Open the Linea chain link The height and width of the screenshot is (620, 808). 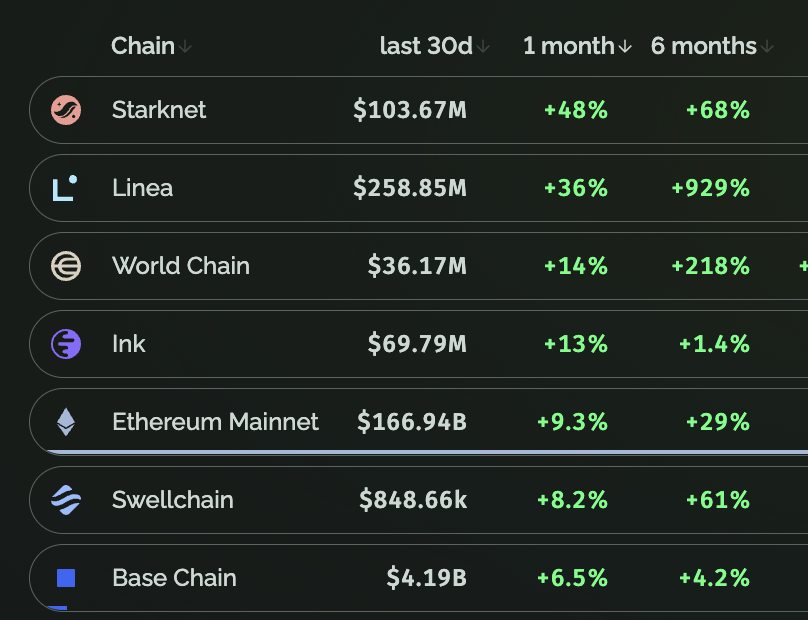[x=142, y=188]
